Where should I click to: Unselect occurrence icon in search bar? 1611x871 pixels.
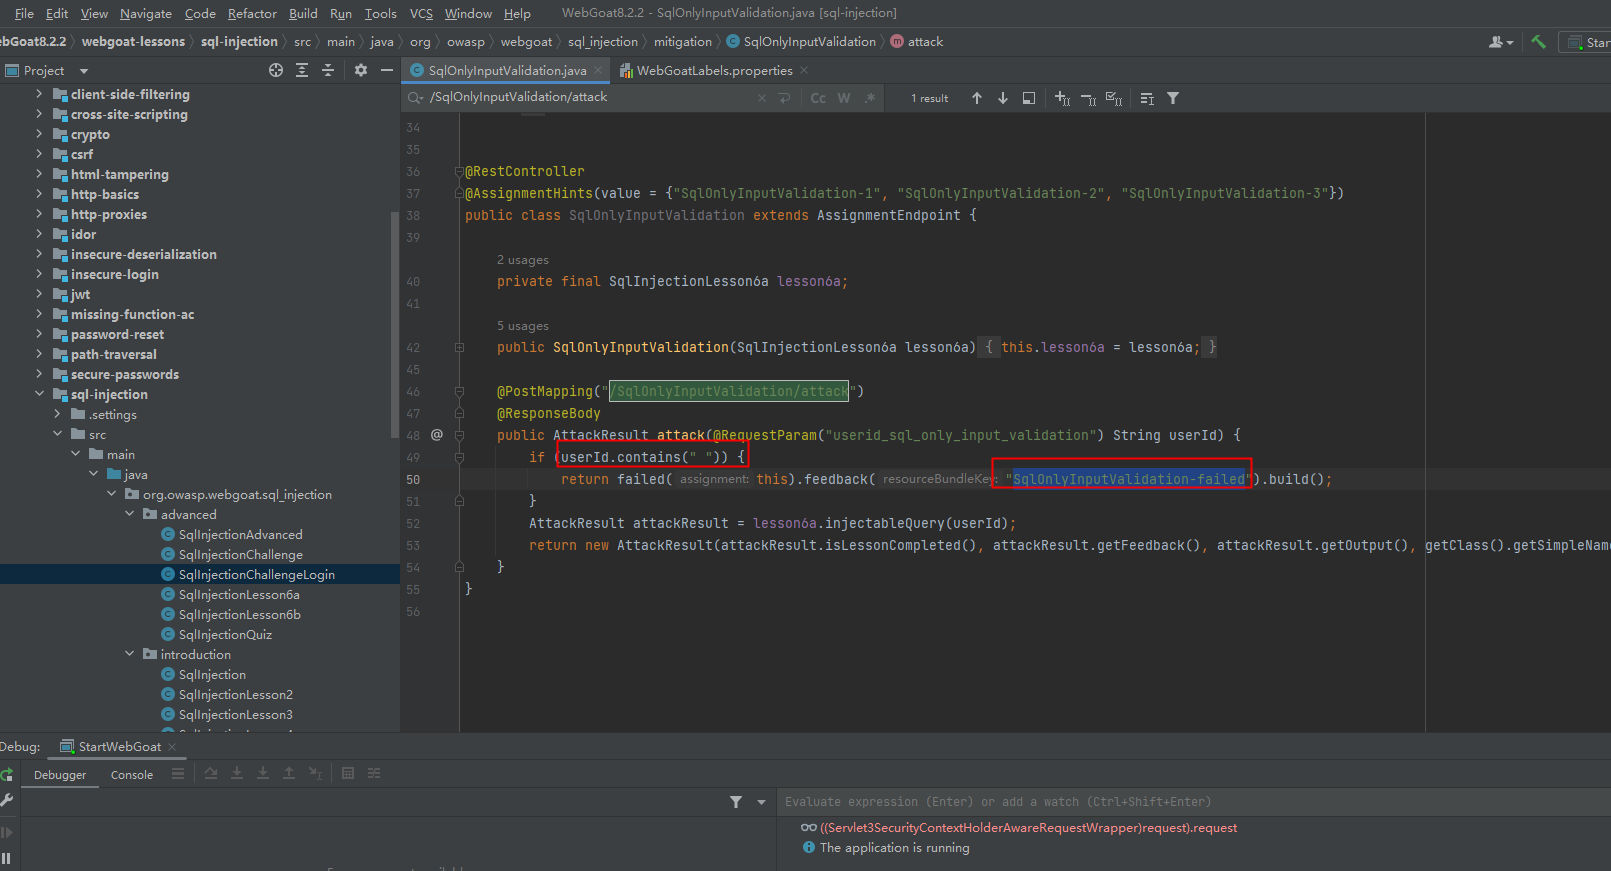pyautogui.click(x=1088, y=98)
